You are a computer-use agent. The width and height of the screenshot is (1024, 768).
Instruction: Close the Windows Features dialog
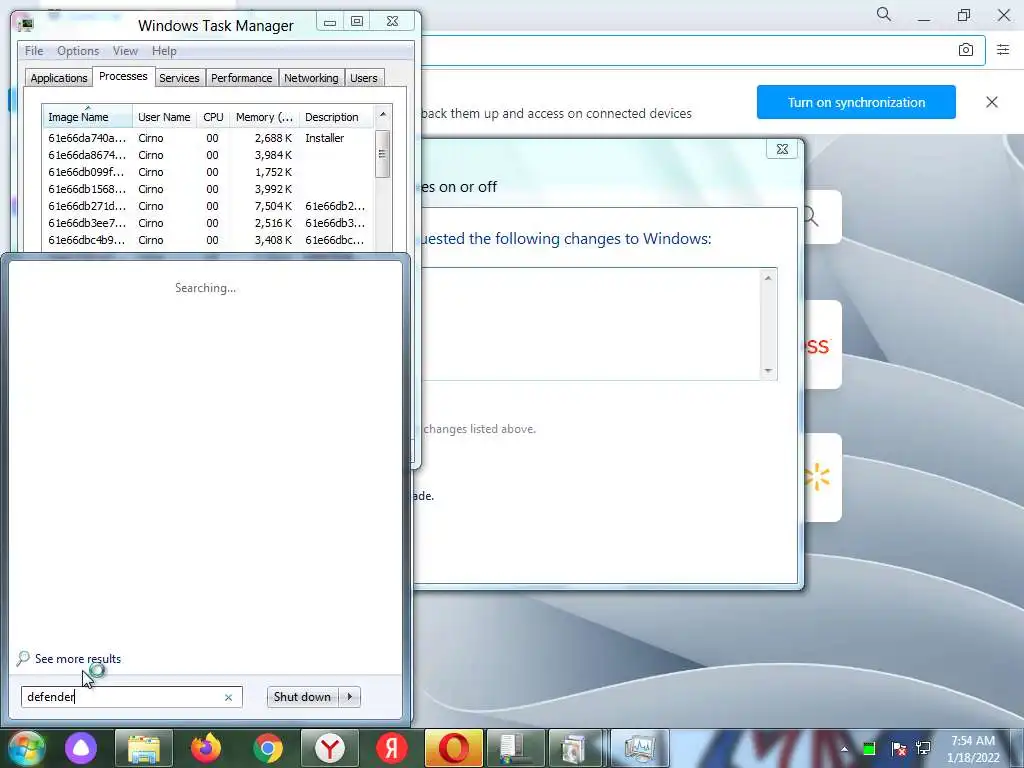782,149
